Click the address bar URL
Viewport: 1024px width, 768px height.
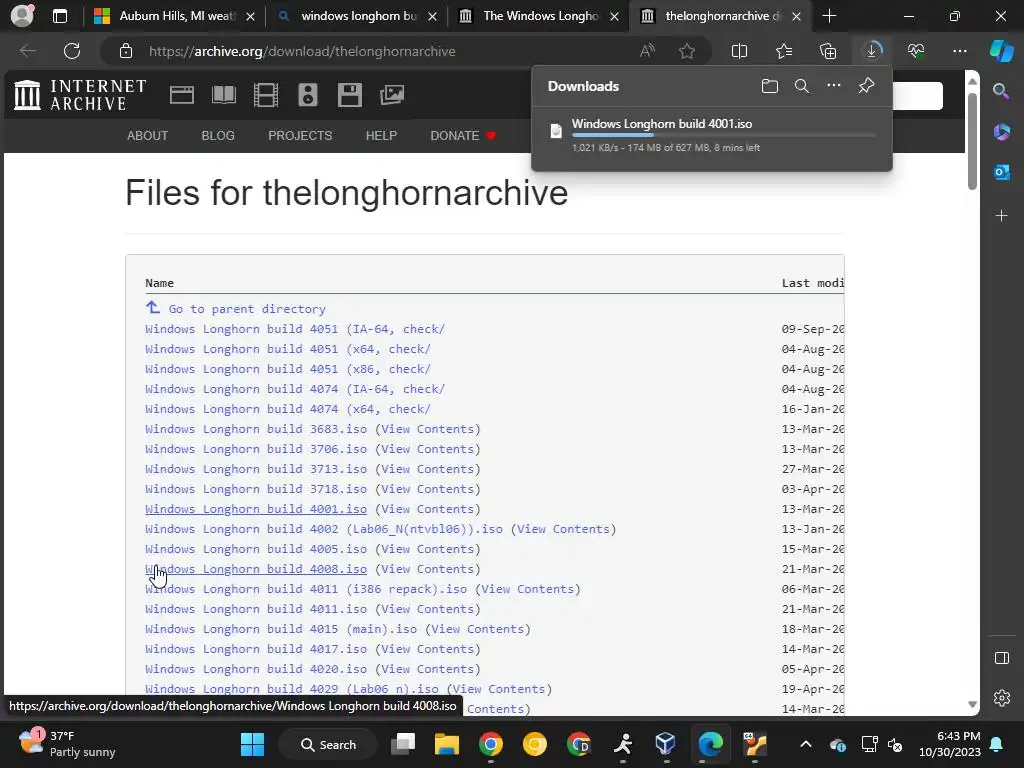pyautogui.click(x=302, y=51)
